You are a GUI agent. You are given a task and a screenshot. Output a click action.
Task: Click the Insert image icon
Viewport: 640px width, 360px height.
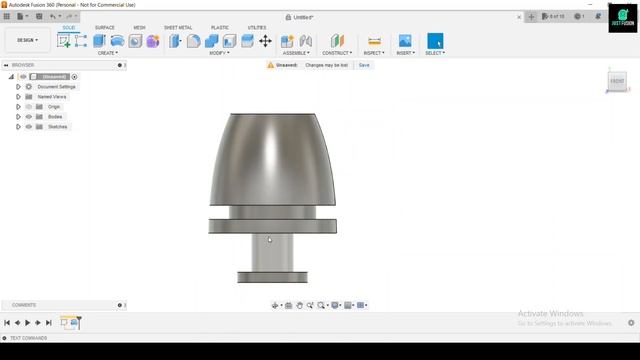click(405, 41)
